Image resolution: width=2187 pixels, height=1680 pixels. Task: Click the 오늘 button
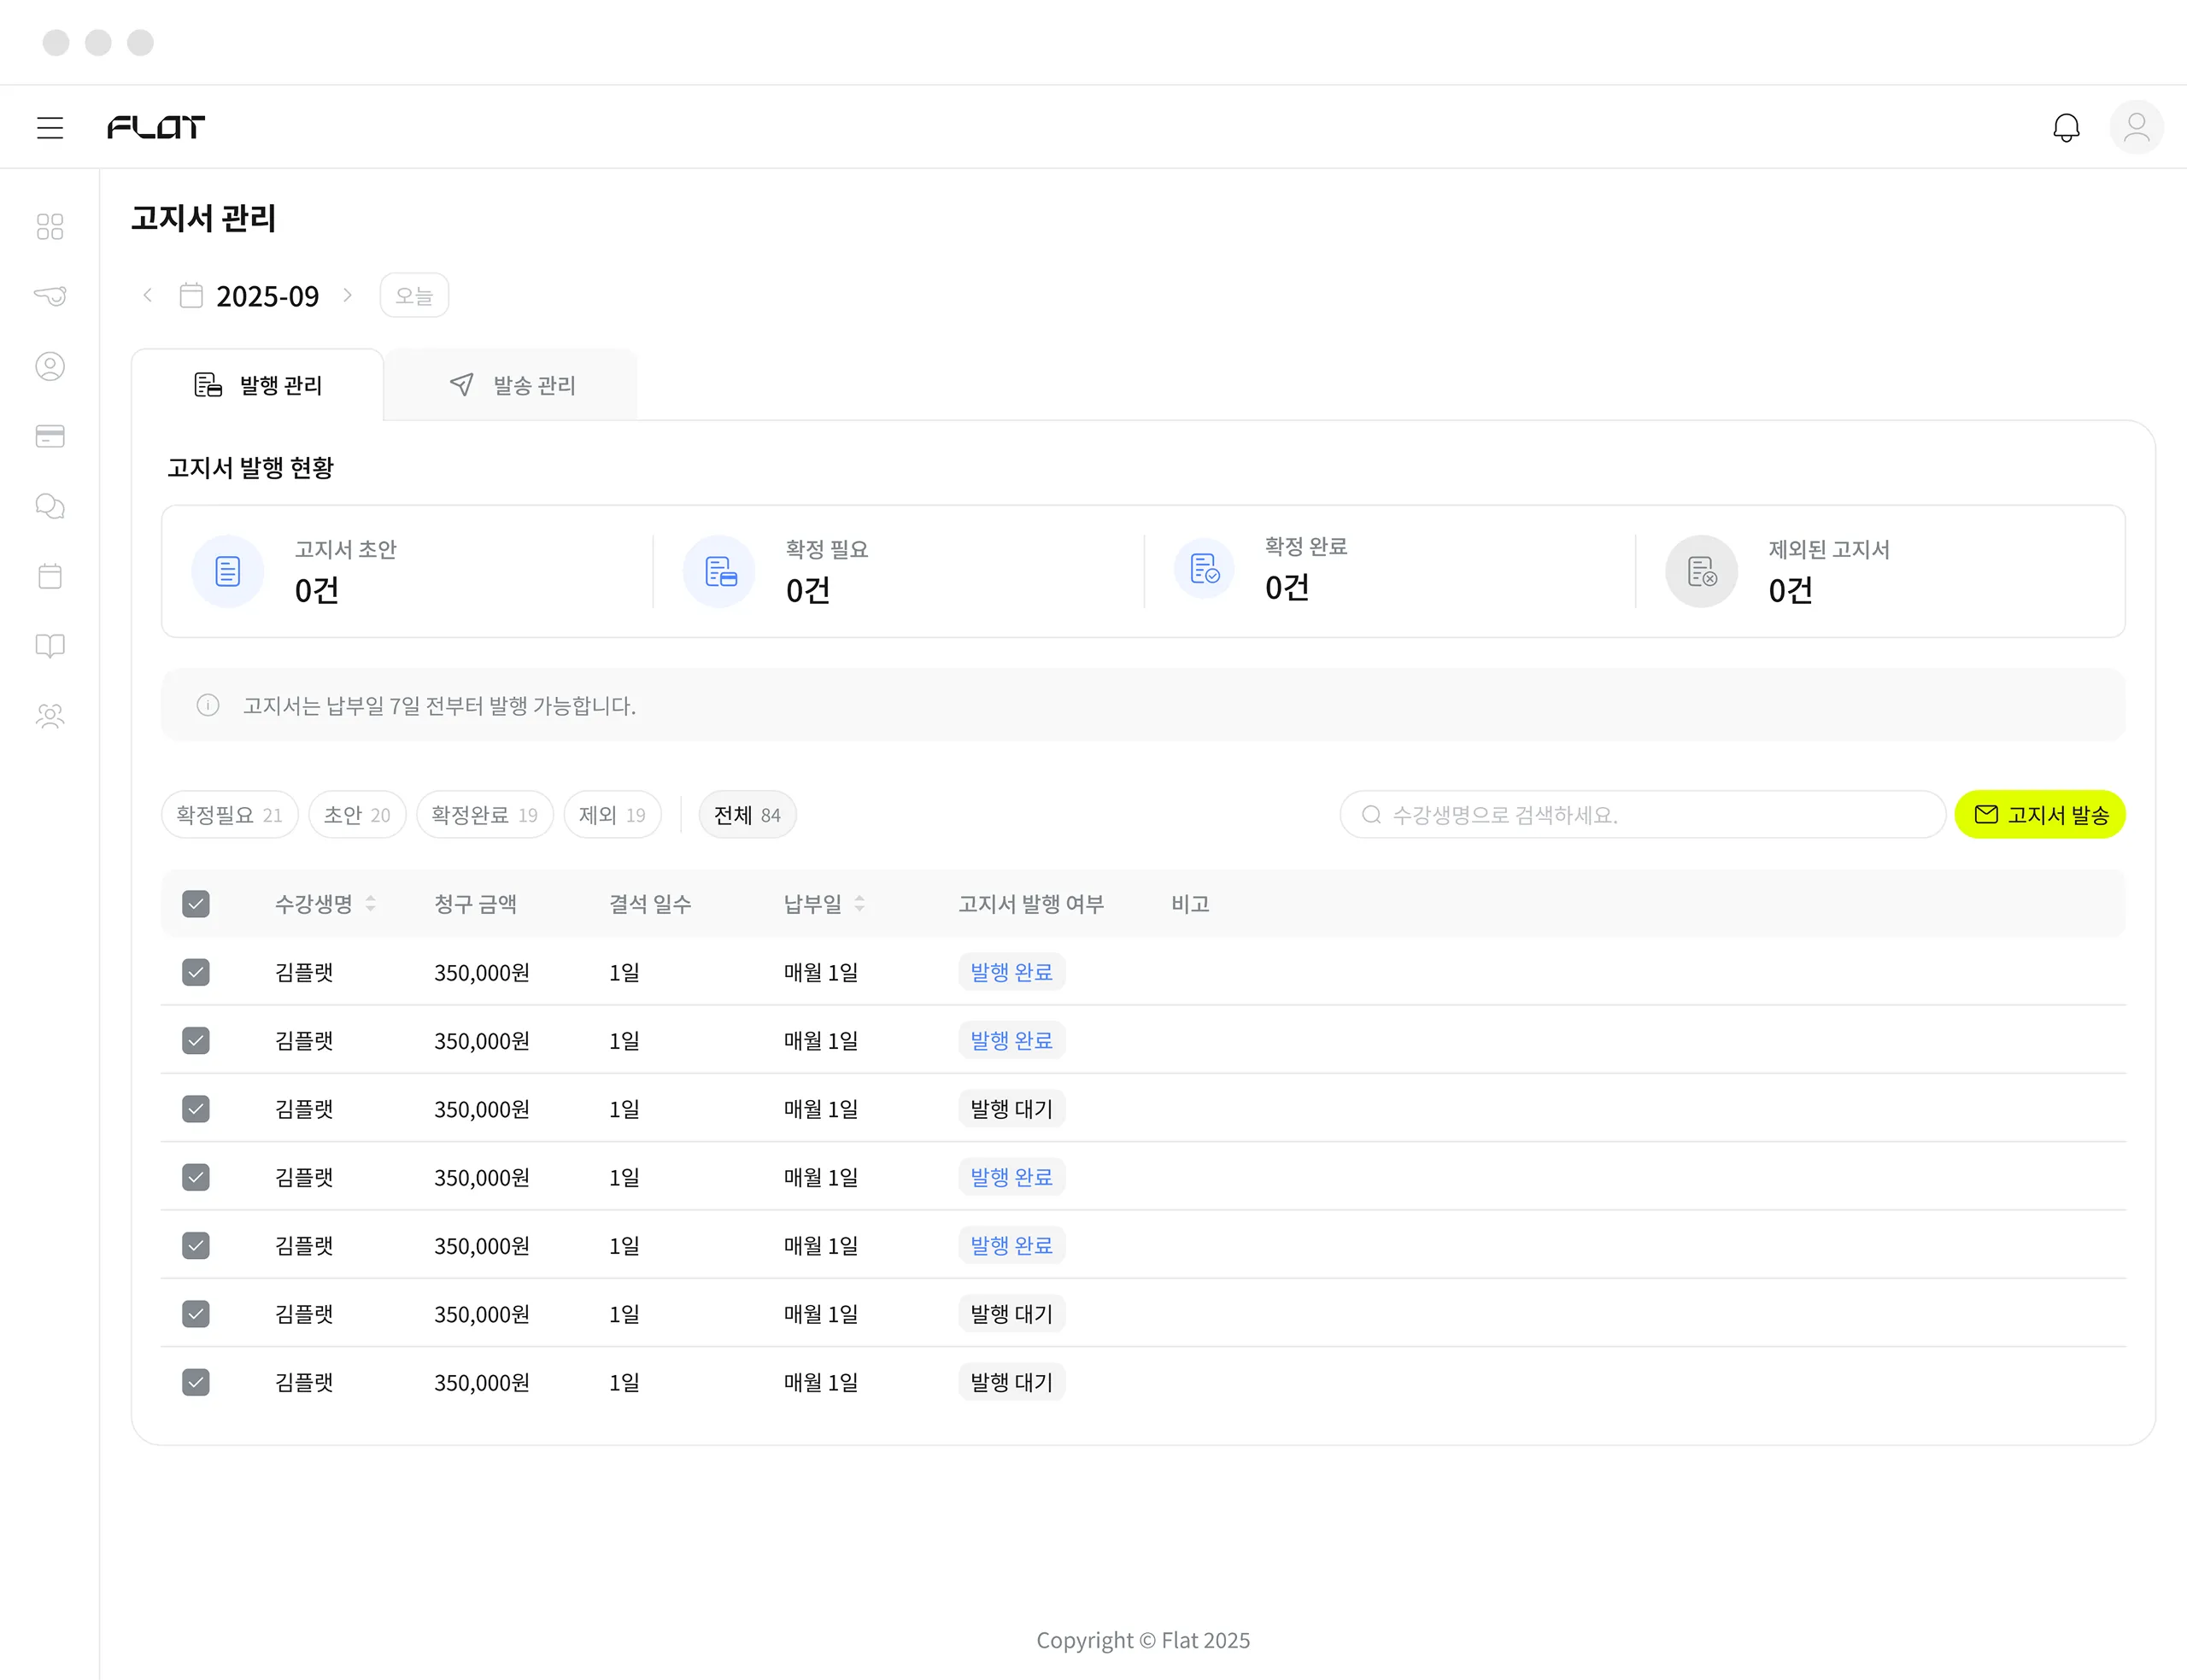coord(414,295)
